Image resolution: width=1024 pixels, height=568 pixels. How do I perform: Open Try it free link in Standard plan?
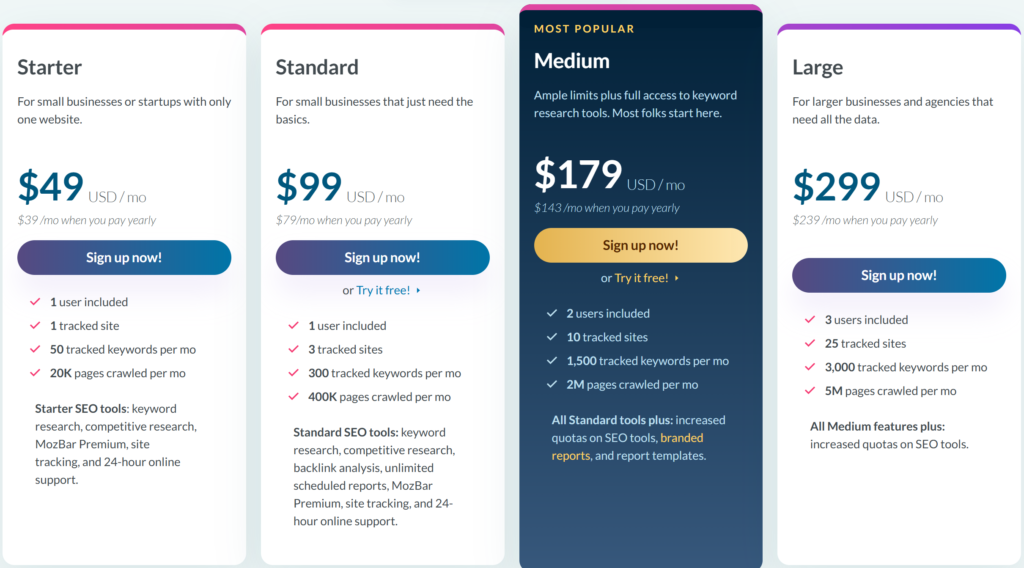click(x=383, y=290)
